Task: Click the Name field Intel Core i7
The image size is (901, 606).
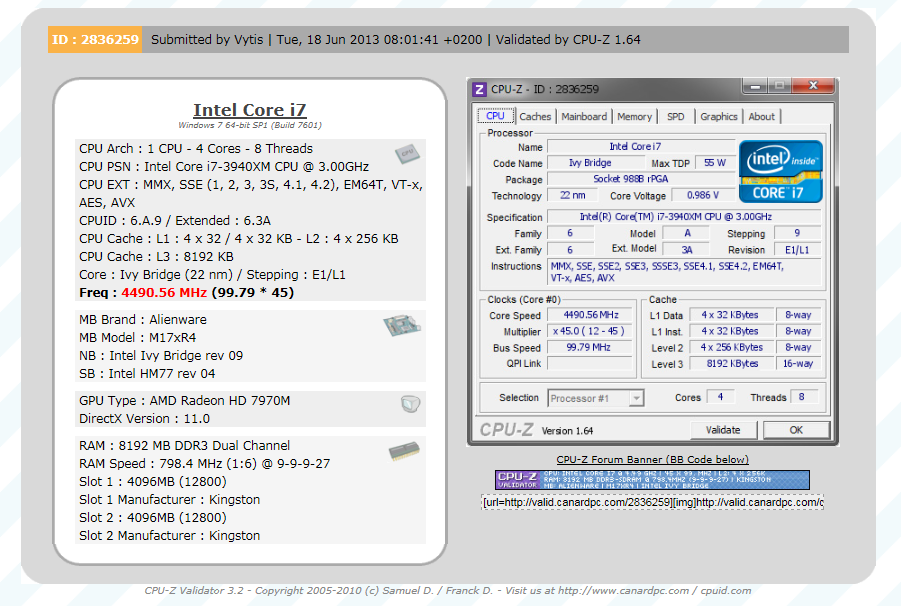Action: tap(641, 146)
